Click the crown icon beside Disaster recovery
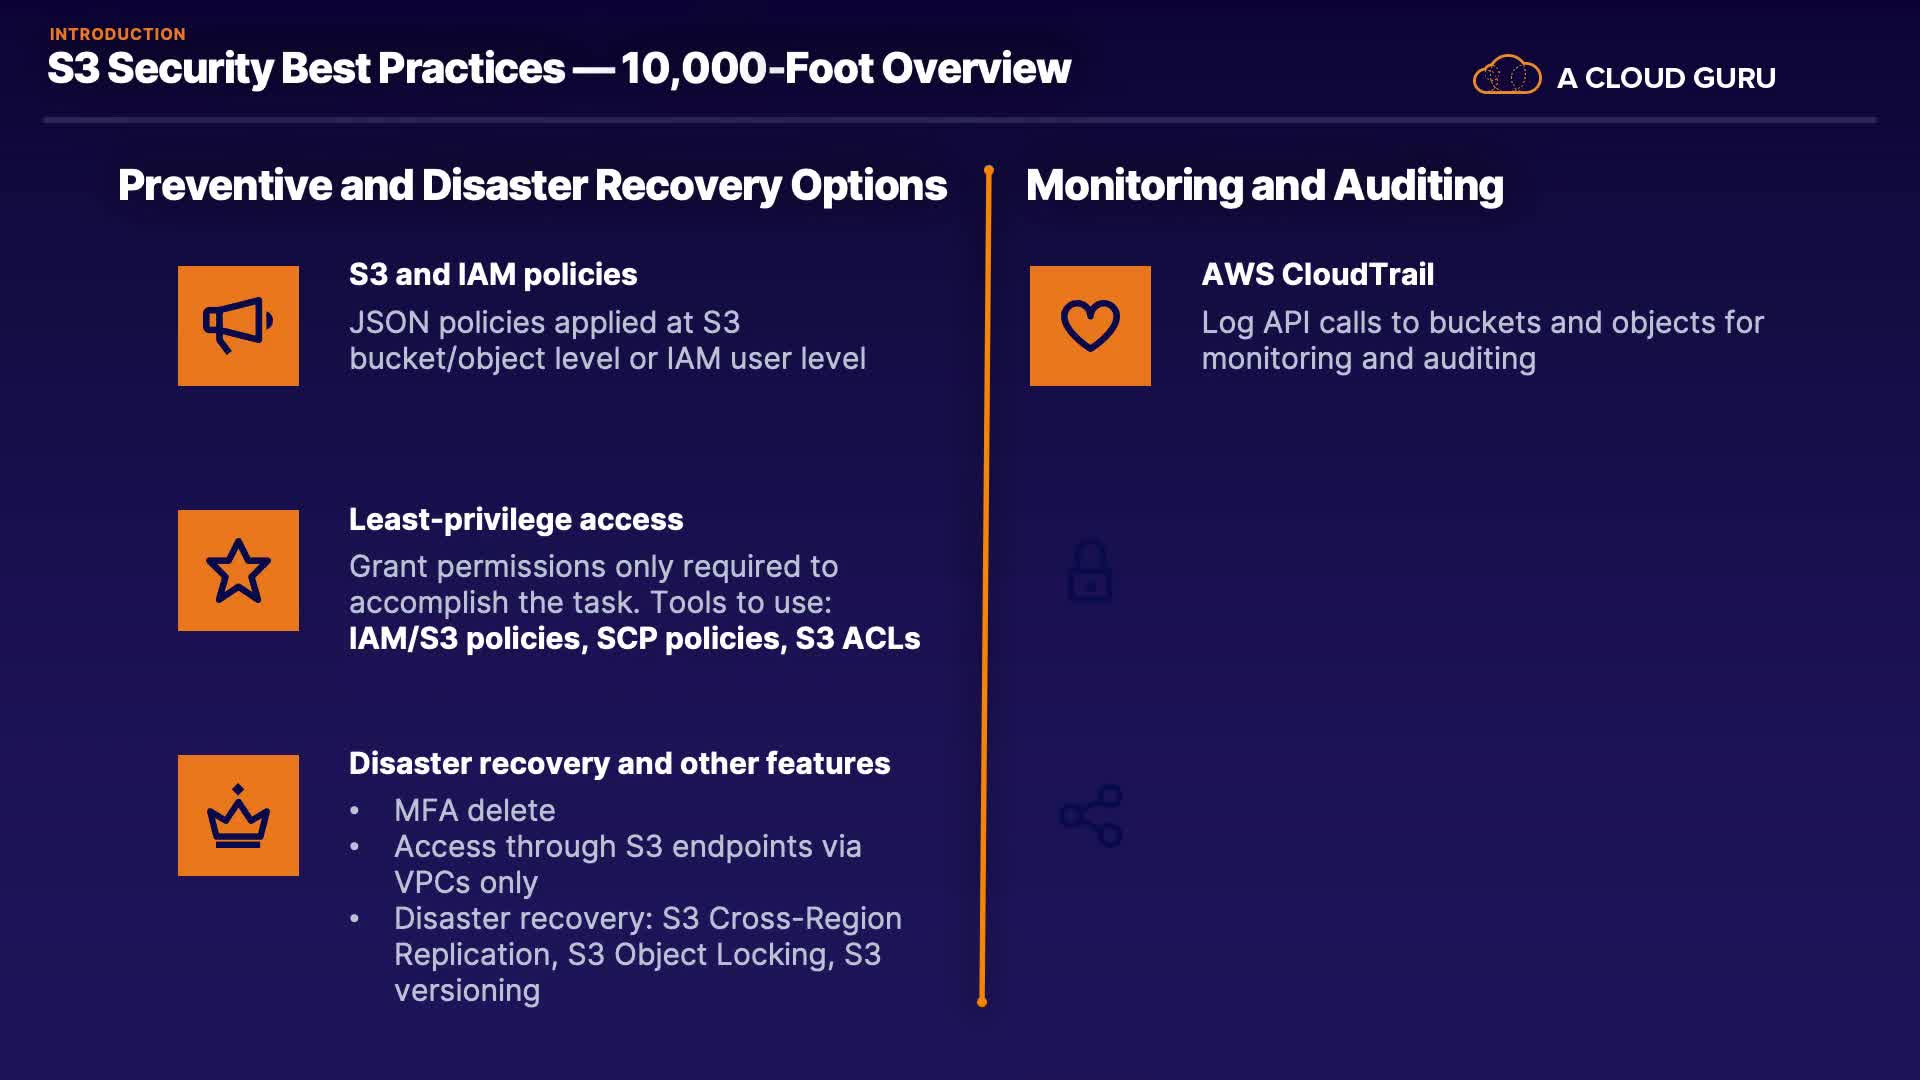This screenshot has height=1080, width=1920. pos(238,816)
